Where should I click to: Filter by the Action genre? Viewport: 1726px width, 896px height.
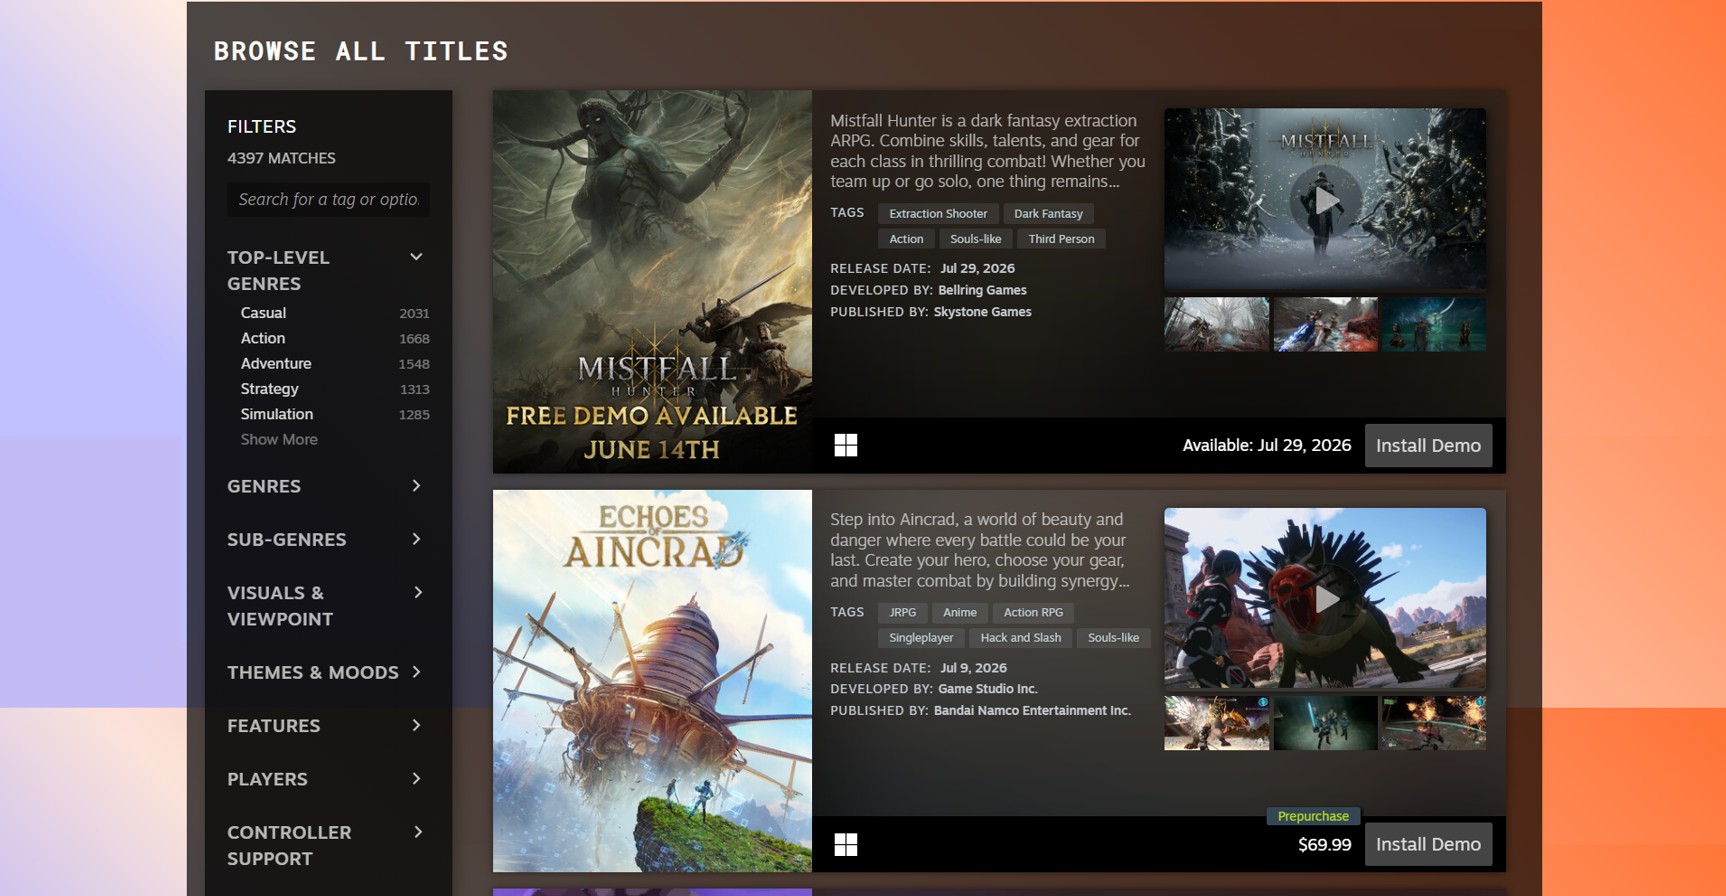coord(262,338)
